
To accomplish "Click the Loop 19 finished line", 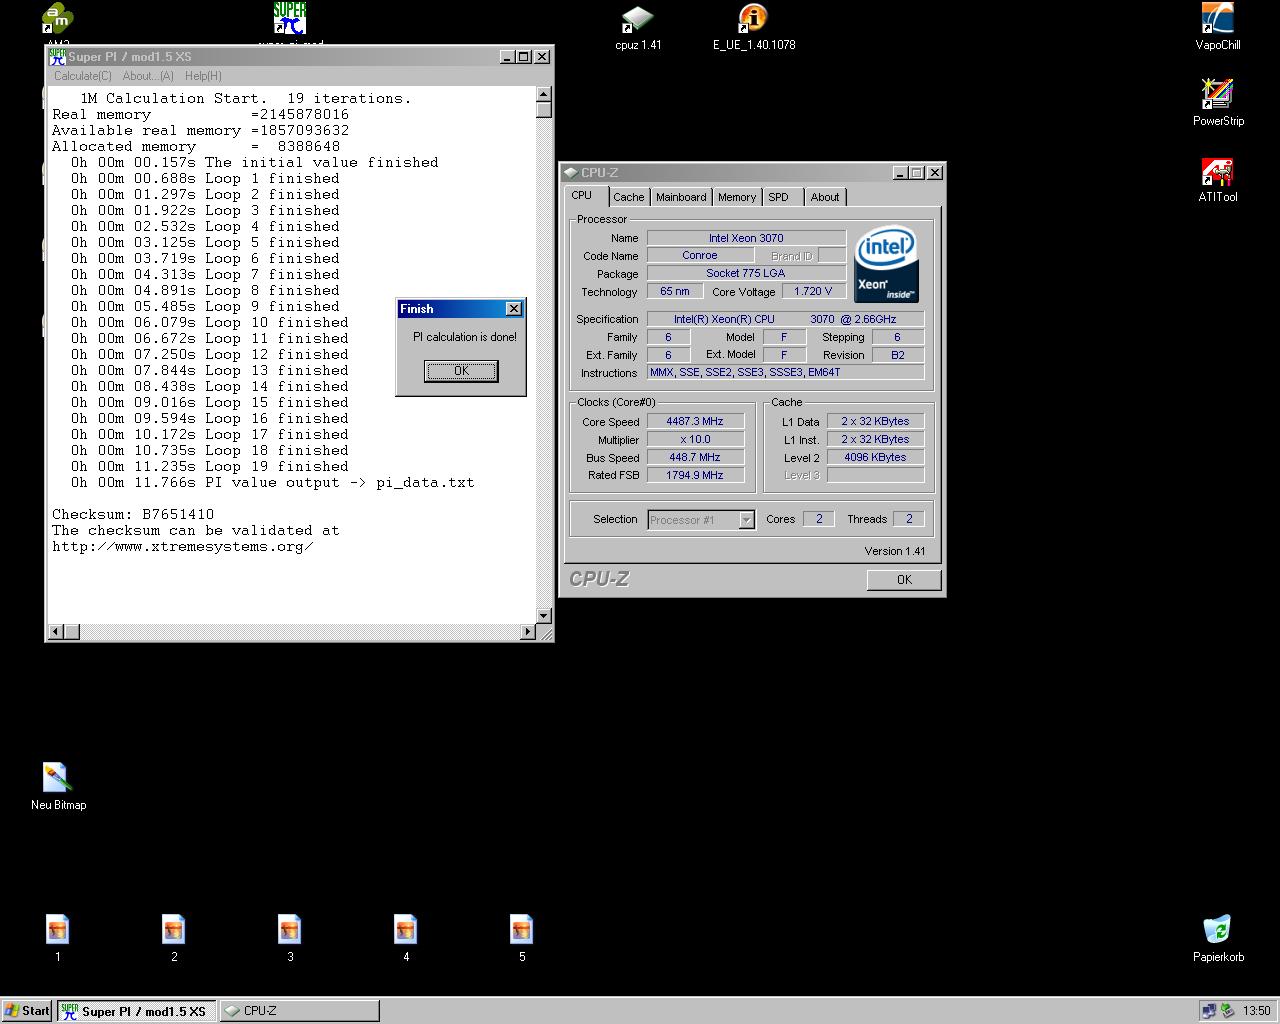I will point(210,466).
